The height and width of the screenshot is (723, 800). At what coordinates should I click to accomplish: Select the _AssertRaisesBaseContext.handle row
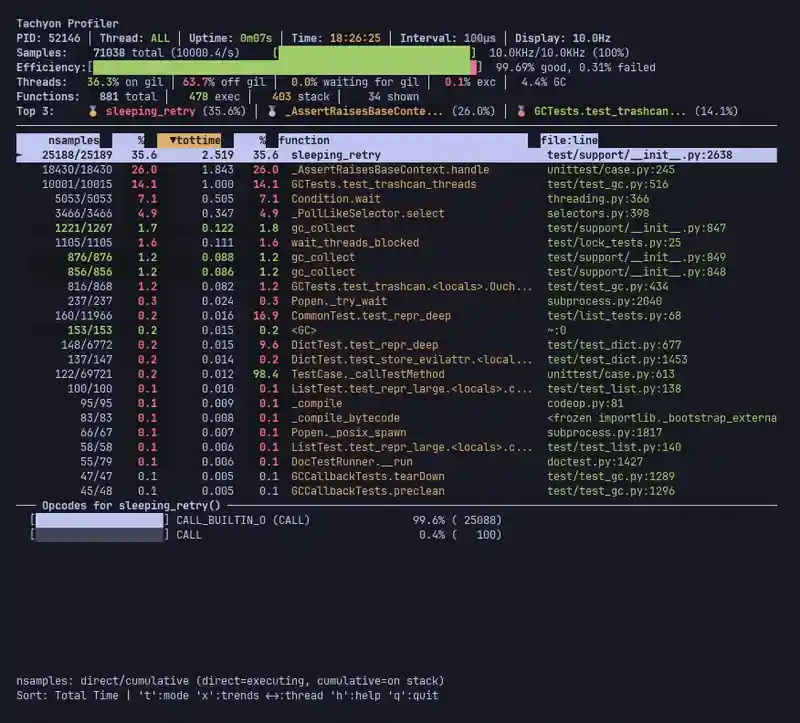(x=300, y=170)
